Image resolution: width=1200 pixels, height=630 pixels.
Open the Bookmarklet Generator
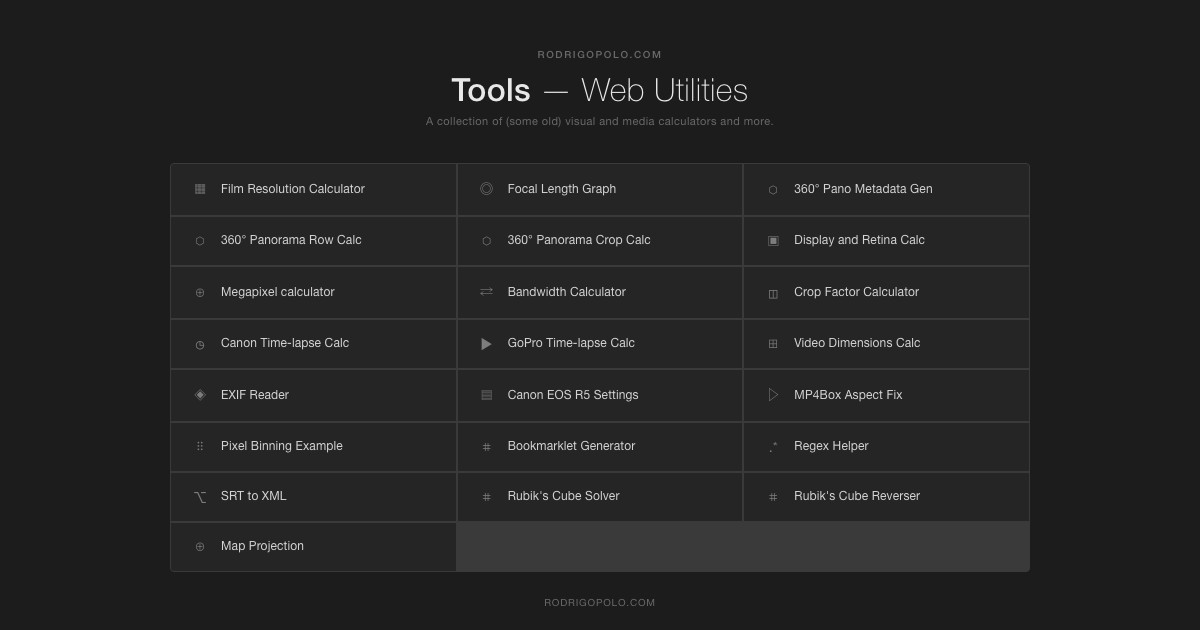click(x=600, y=447)
